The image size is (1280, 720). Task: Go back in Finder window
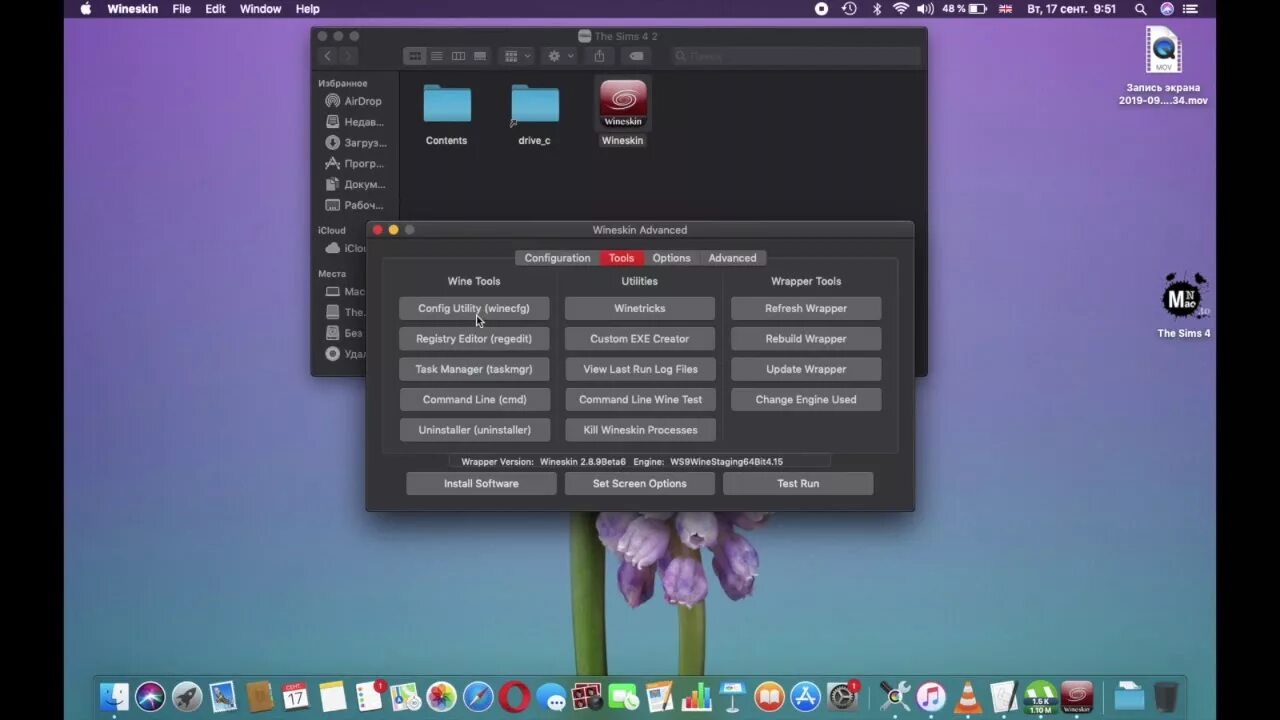(327, 56)
